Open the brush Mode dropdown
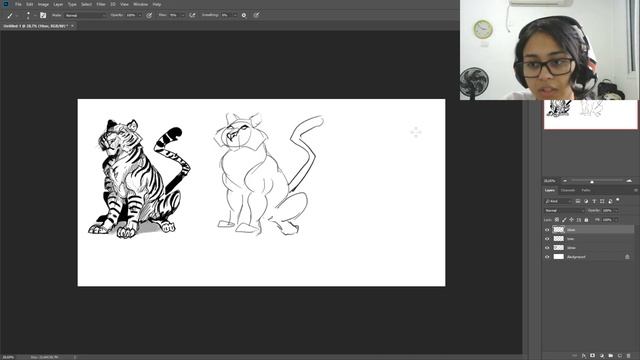Image resolution: width=640 pixels, height=360 pixels. click(x=85, y=16)
